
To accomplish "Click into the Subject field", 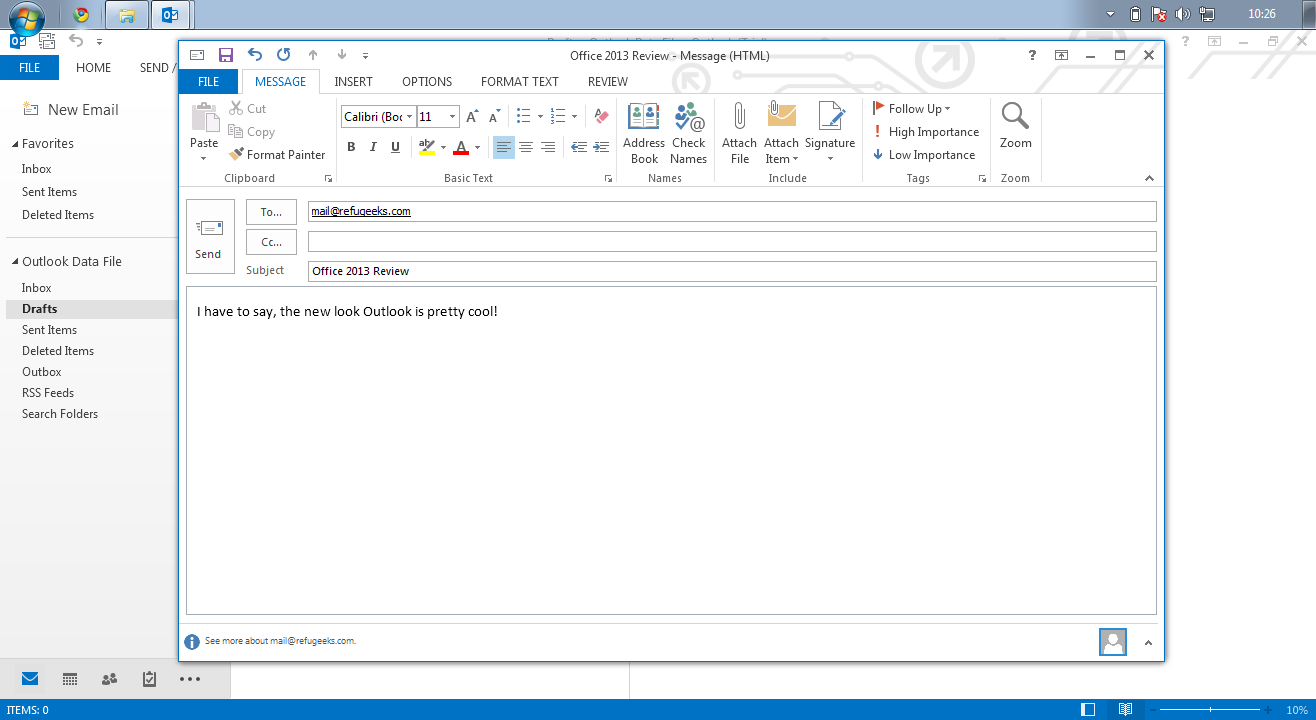I will 730,271.
